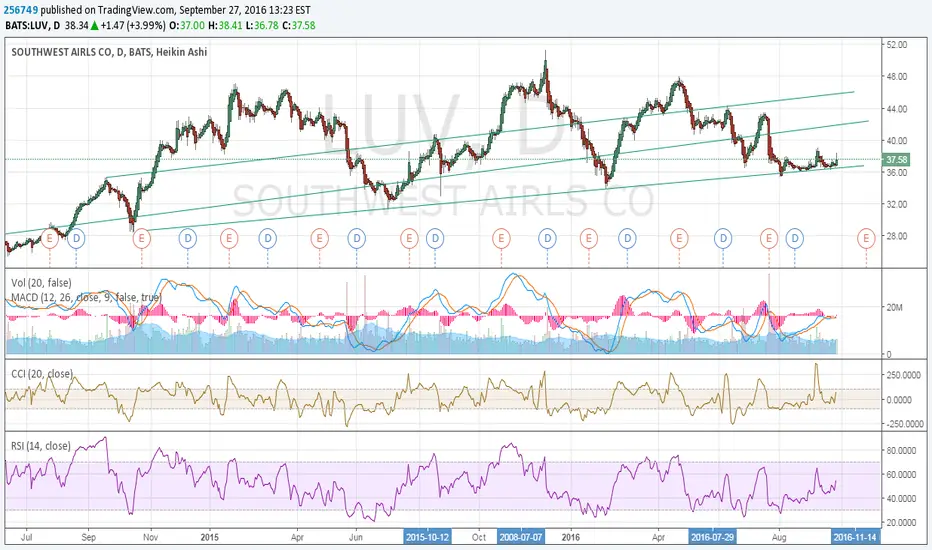Click the 80.0000 RSI axis value
Image resolution: width=932 pixels, height=550 pixels.
901,451
